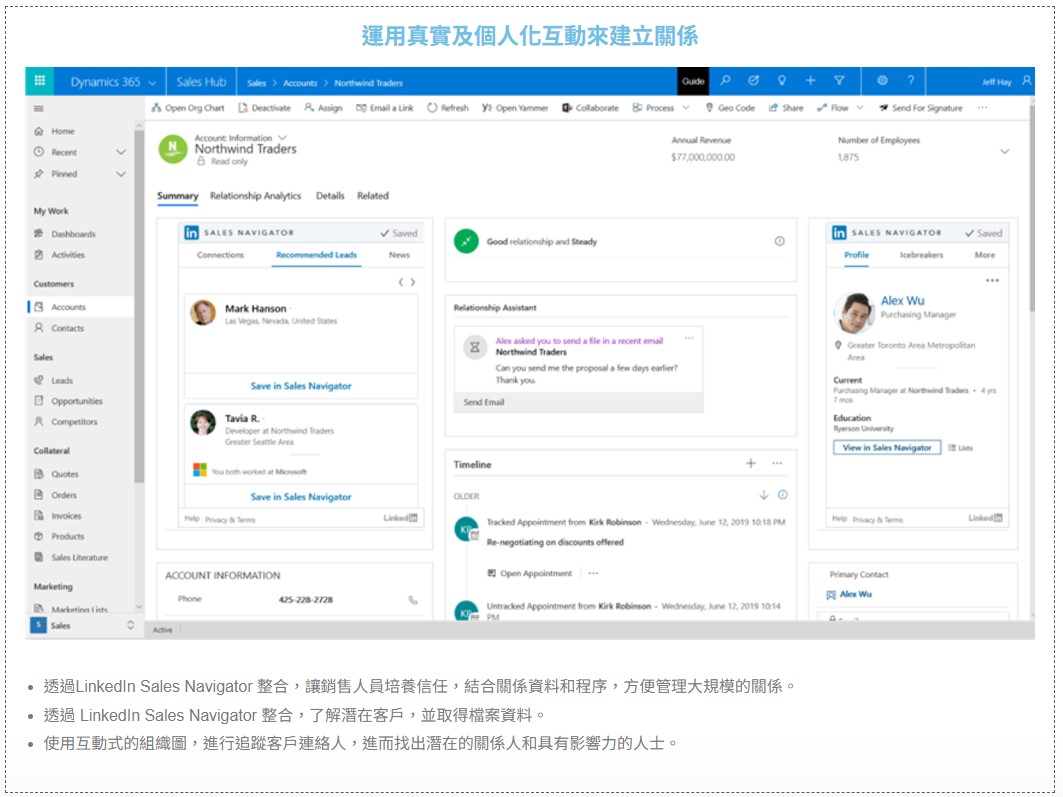Click Geo Code command
The image size is (1063, 797).
point(730,108)
